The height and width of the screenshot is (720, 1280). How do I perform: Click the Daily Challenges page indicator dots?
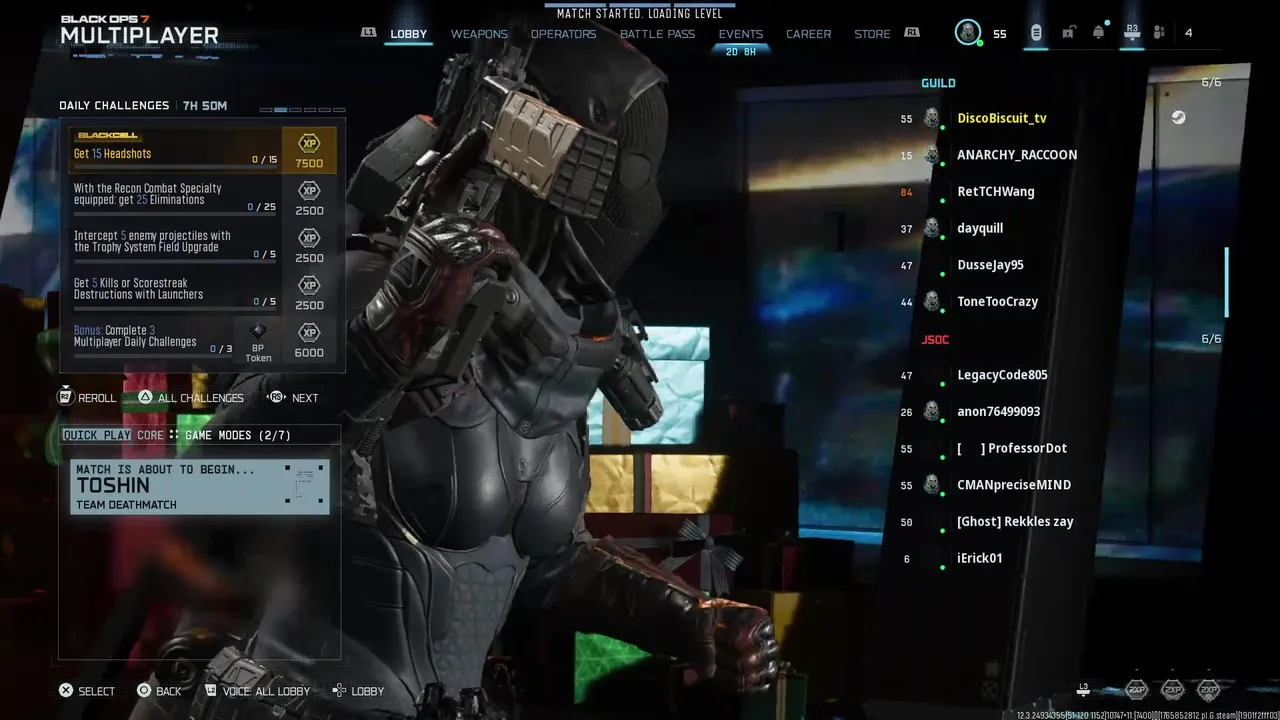[303, 110]
